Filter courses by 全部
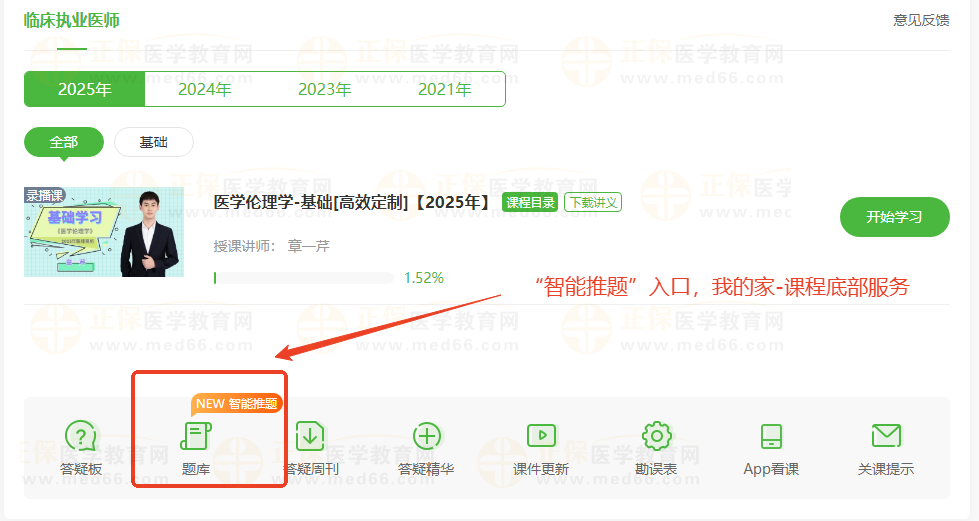This screenshot has height=521, width=979. coord(64,142)
